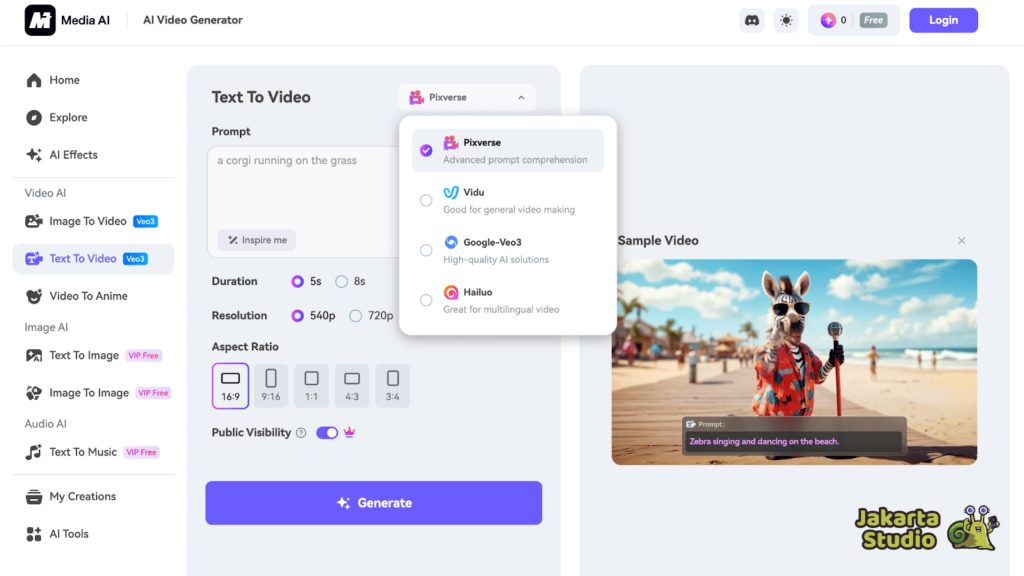This screenshot has height=576, width=1024.
Task: Select 9:16 aspect ratio
Action: 271,386
